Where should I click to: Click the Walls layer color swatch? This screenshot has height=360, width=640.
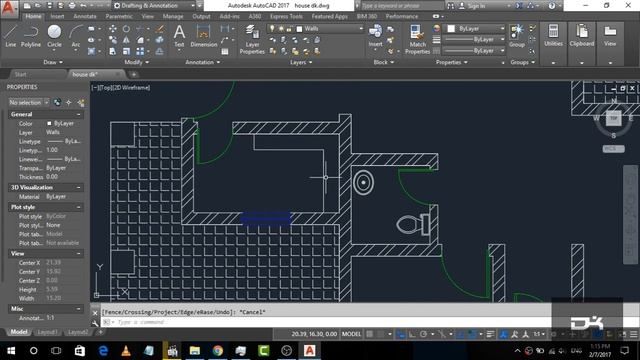pos(299,29)
